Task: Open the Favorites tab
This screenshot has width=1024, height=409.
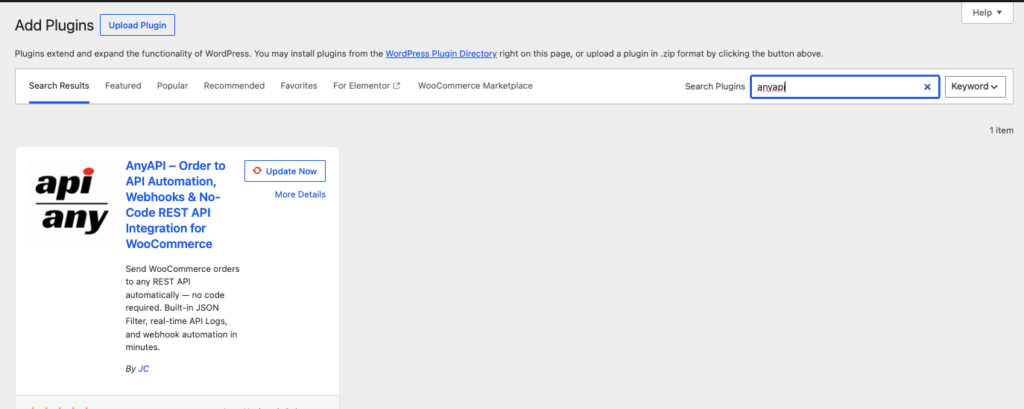Action: pyautogui.click(x=298, y=86)
